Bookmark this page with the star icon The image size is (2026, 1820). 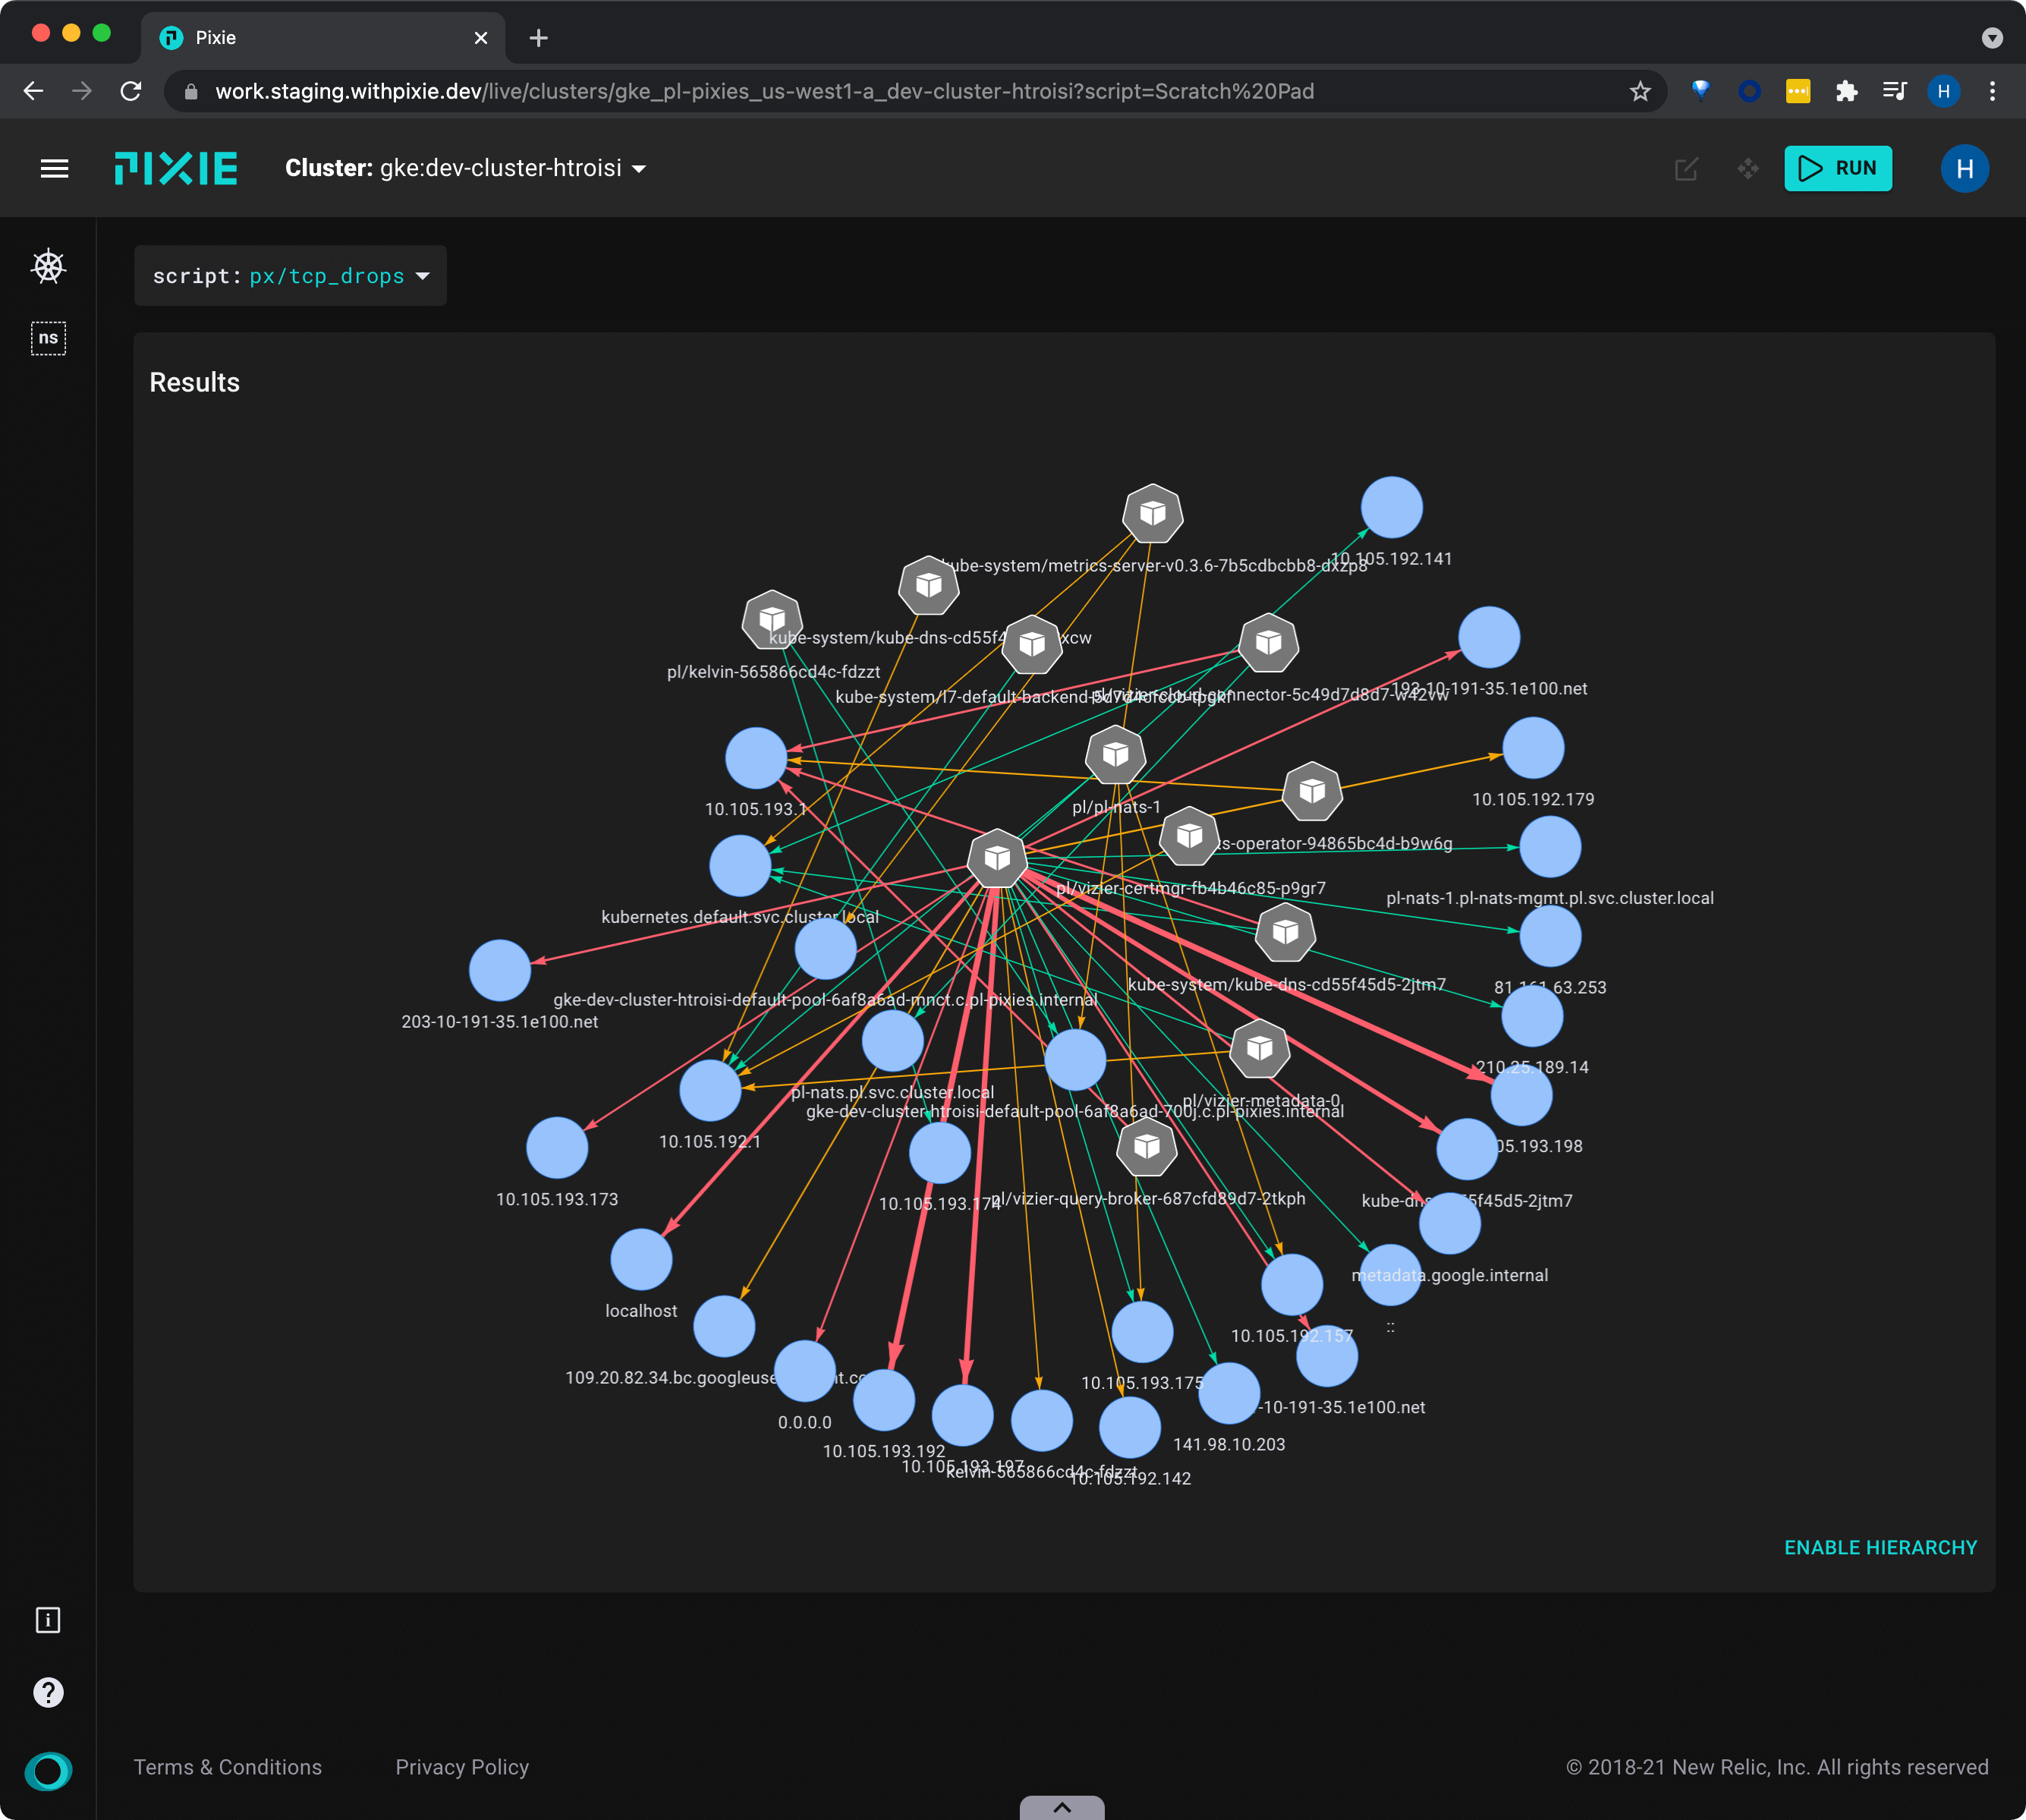[x=1640, y=91]
